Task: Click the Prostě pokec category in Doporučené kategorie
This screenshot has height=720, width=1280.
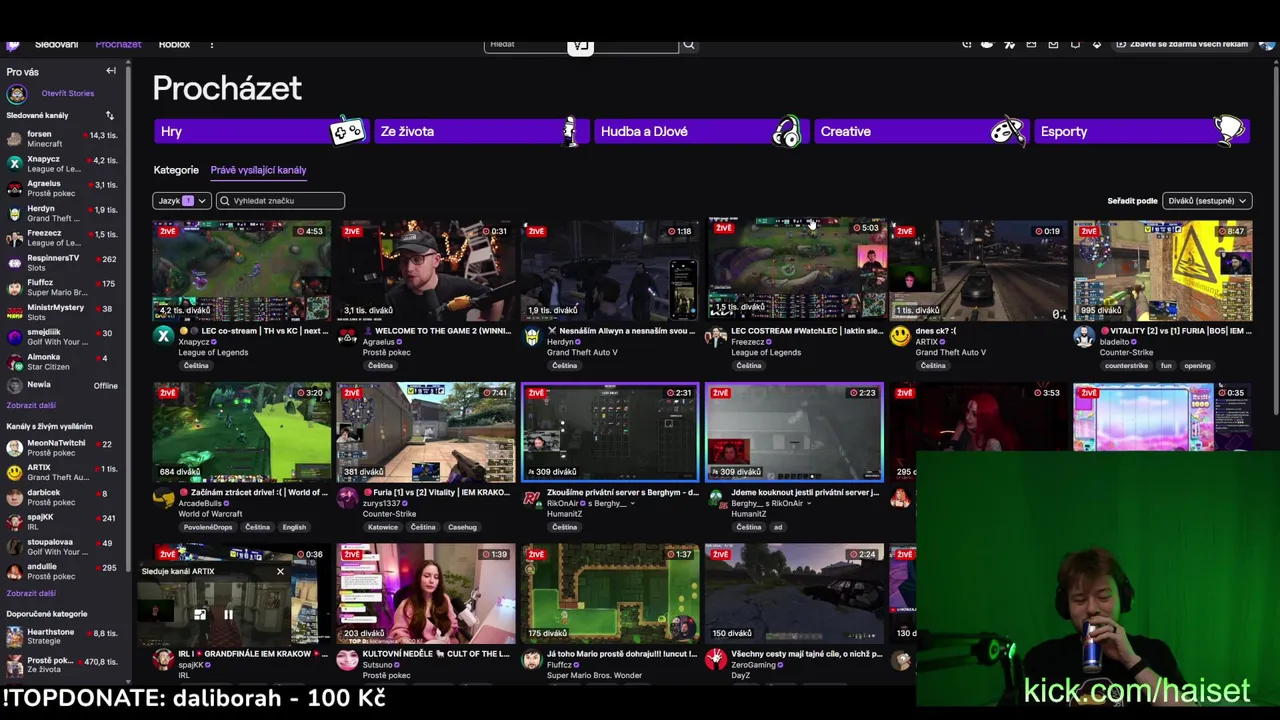Action: click(62, 664)
